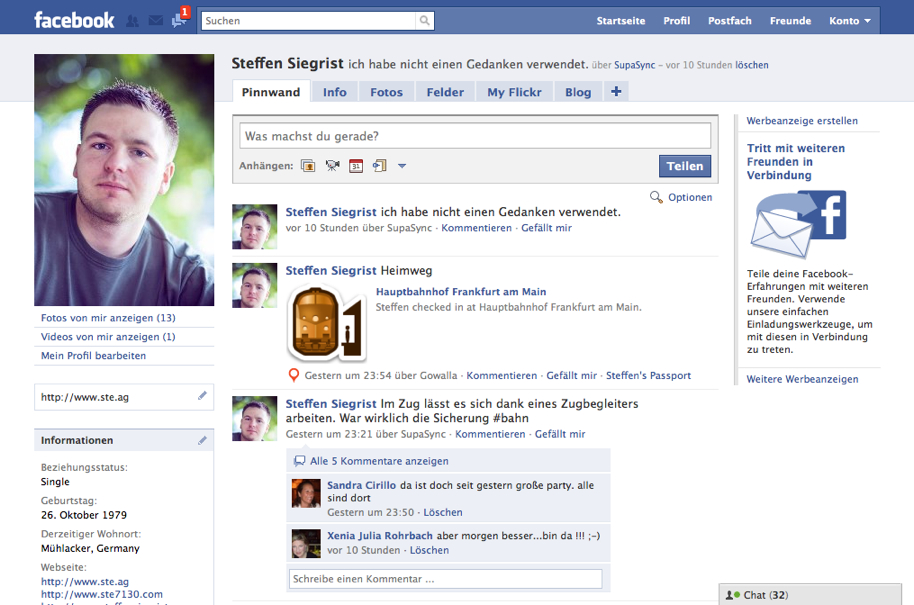Expand Alle 5 Kommentare anzeigen
Viewport: 914px width, 605px height.
coord(378,461)
